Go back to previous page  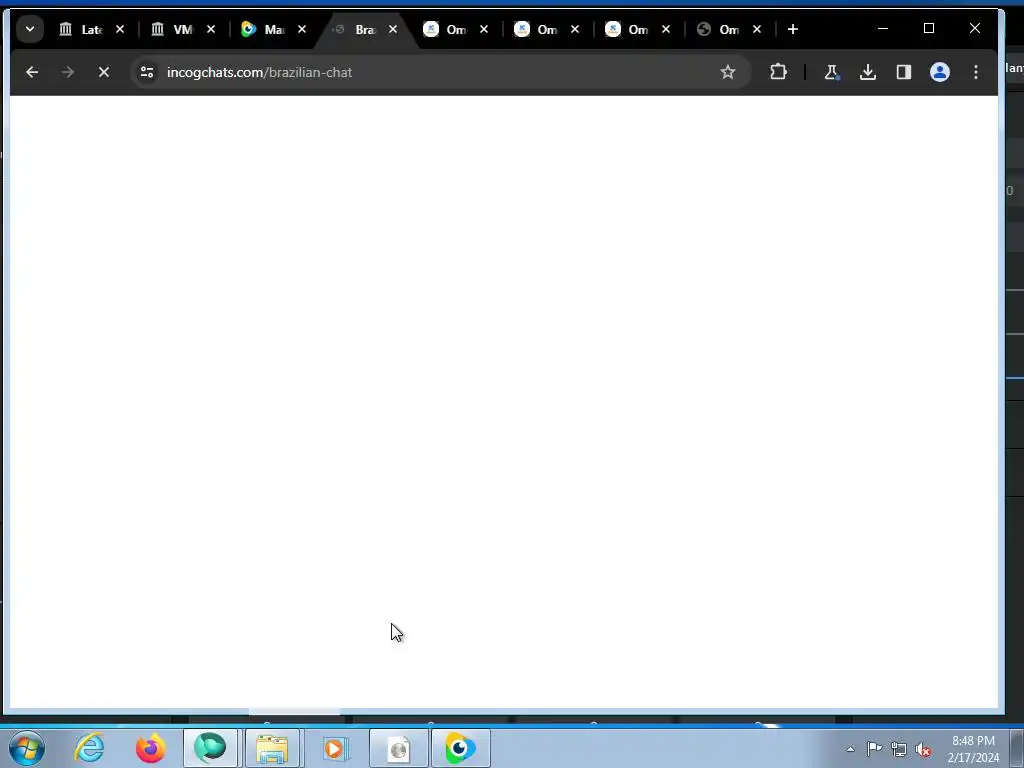32,72
